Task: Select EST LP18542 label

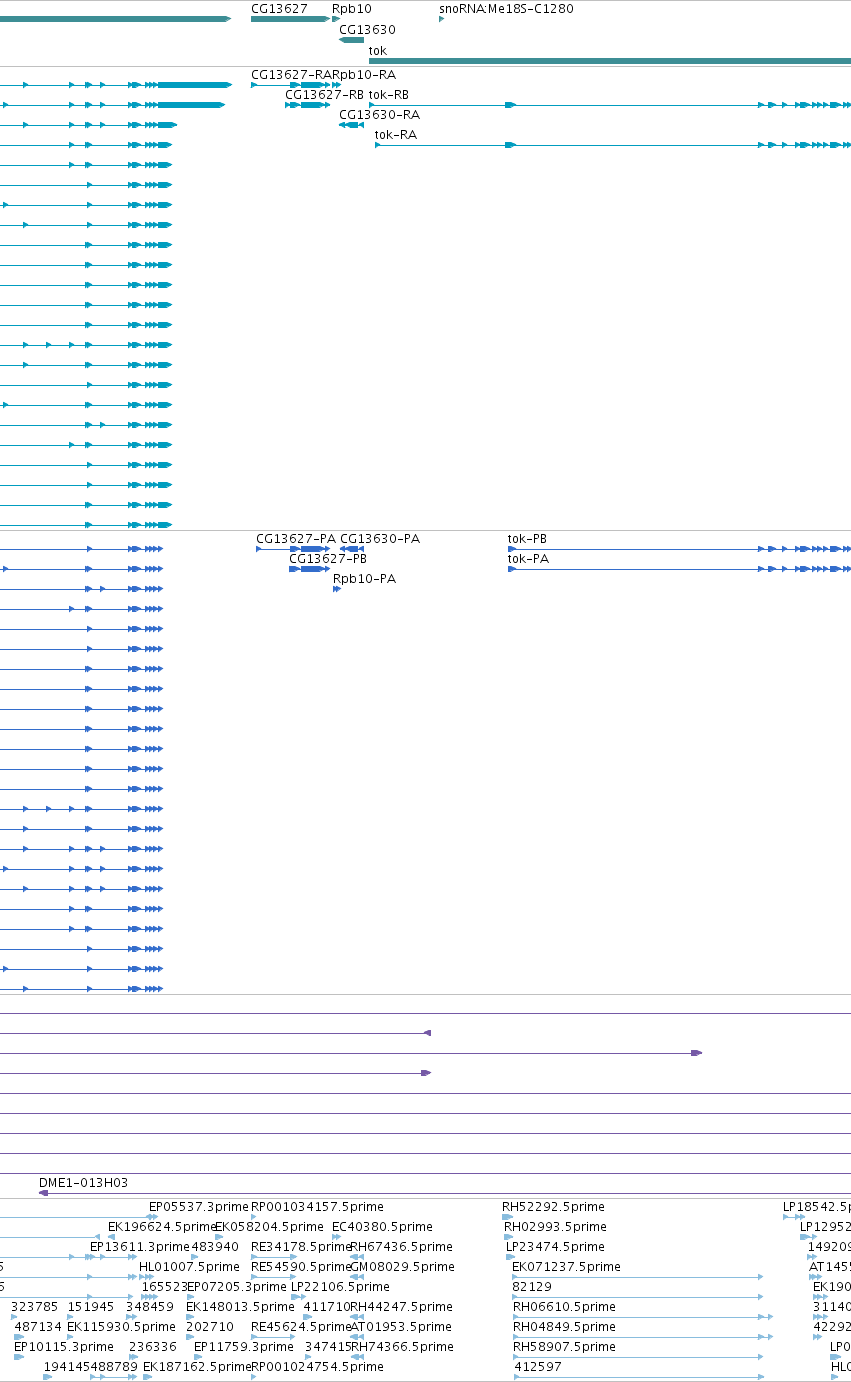Action: (816, 1206)
